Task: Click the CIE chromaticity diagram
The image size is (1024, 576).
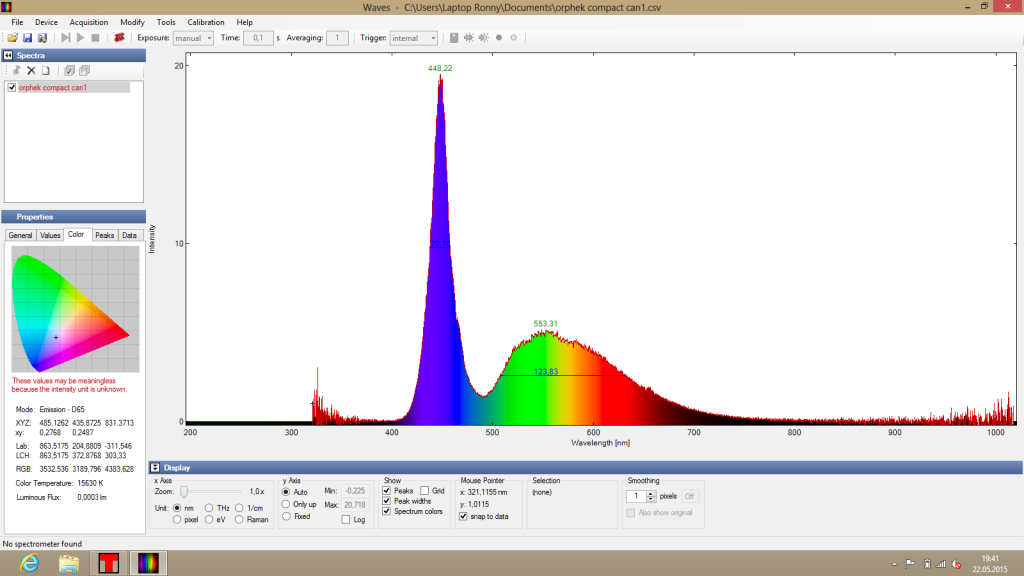Action: pos(75,310)
